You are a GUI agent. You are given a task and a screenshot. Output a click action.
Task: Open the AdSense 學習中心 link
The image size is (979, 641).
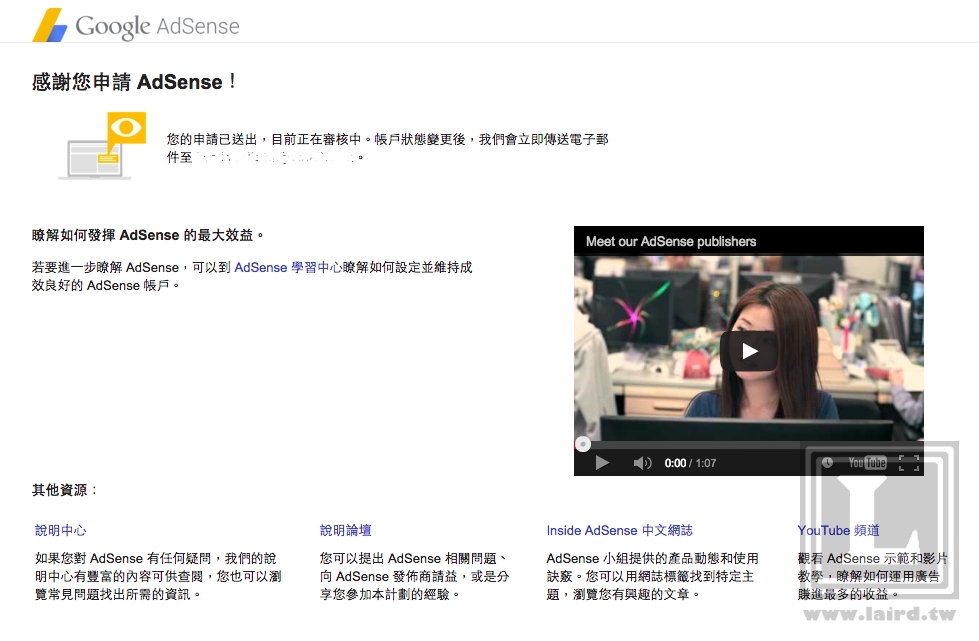(x=288, y=267)
